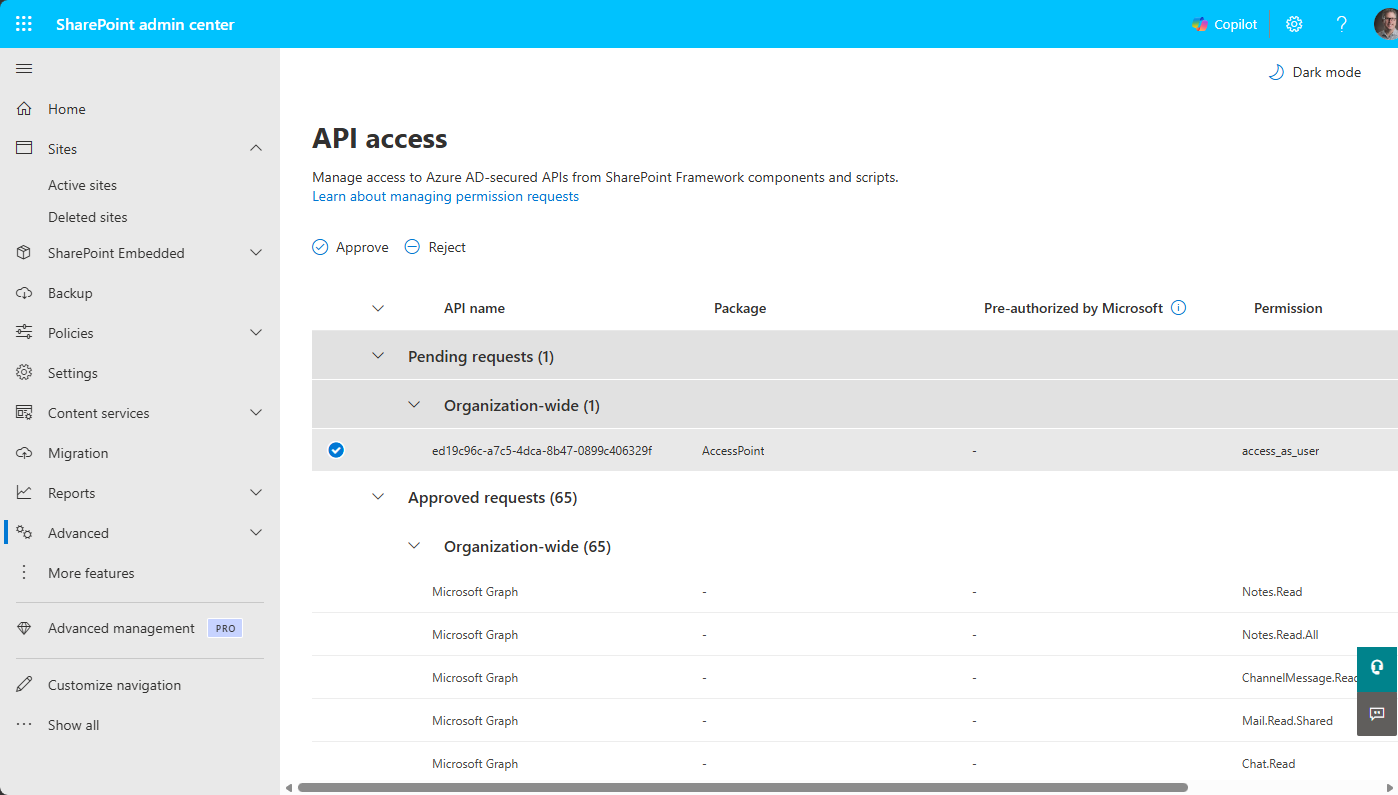The height and width of the screenshot is (795, 1398).
Task: Toggle the header collapse-all chevron
Action: pos(378,308)
